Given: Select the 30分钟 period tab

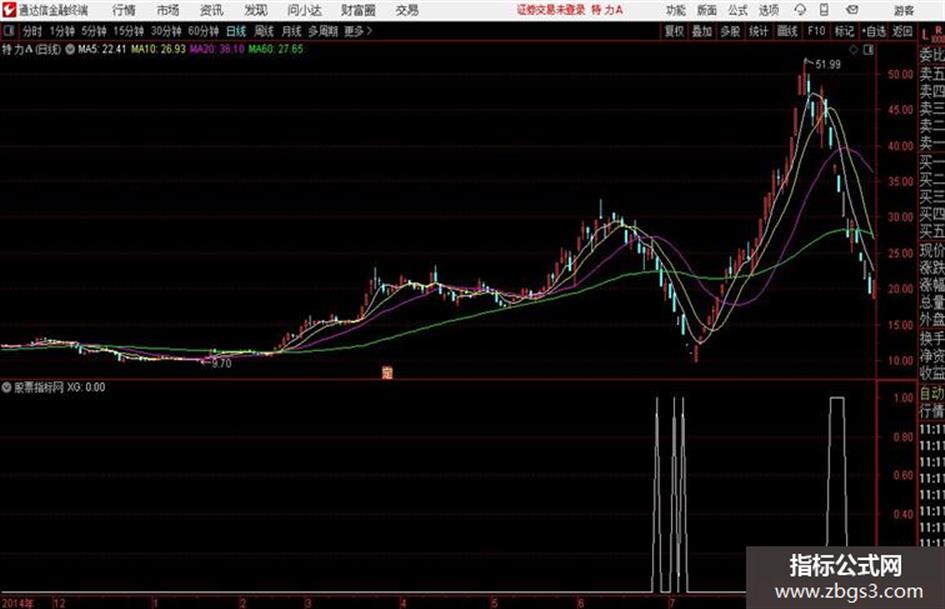Looking at the screenshot, I should click(x=166, y=31).
